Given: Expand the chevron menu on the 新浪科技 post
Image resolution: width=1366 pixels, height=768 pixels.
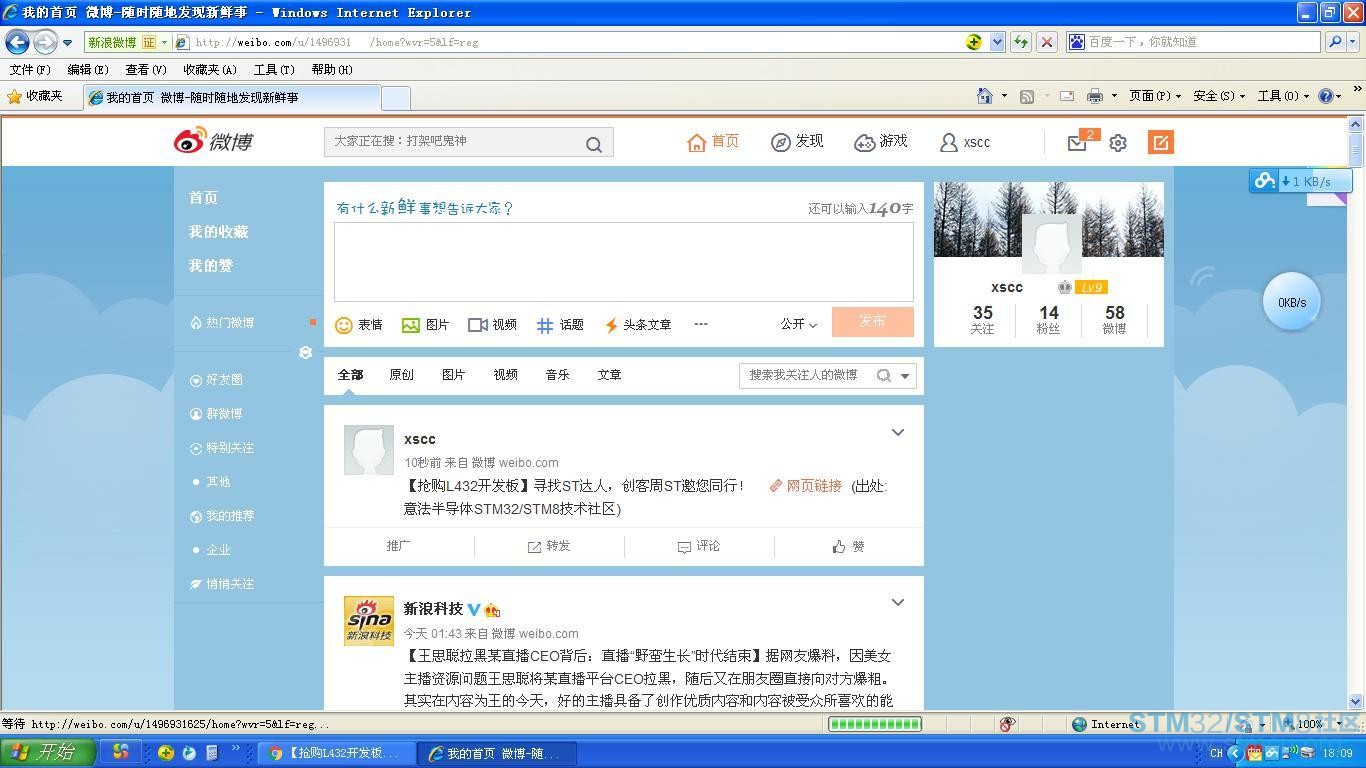Looking at the screenshot, I should 898,603.
